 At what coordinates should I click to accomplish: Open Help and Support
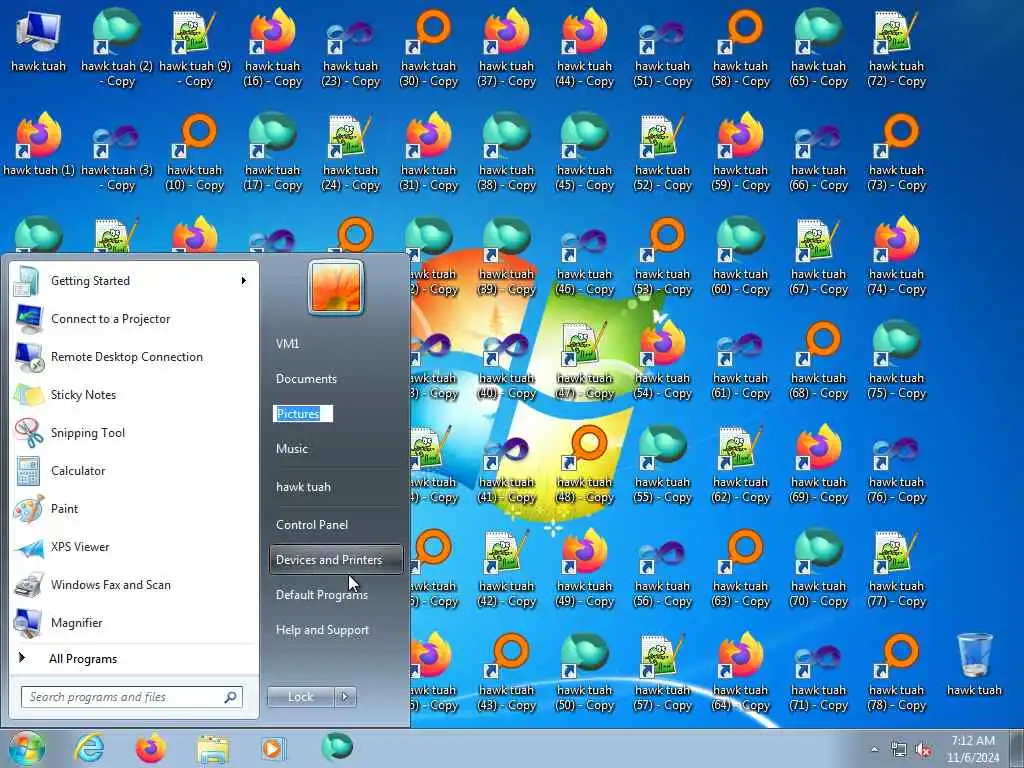tap(323, 630)
